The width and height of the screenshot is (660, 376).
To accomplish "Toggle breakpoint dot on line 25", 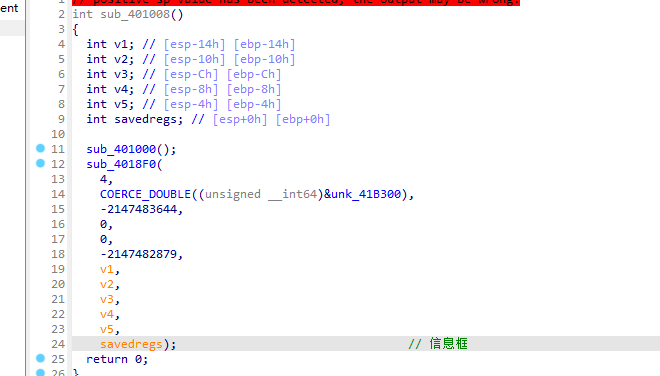I will [x=40, y=358].
